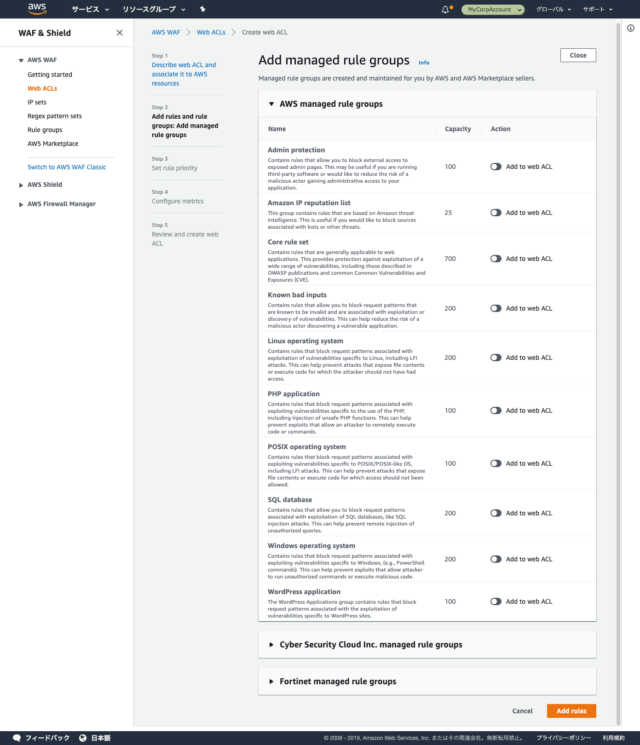Enable WordPress application rule group

click(496, 602)
